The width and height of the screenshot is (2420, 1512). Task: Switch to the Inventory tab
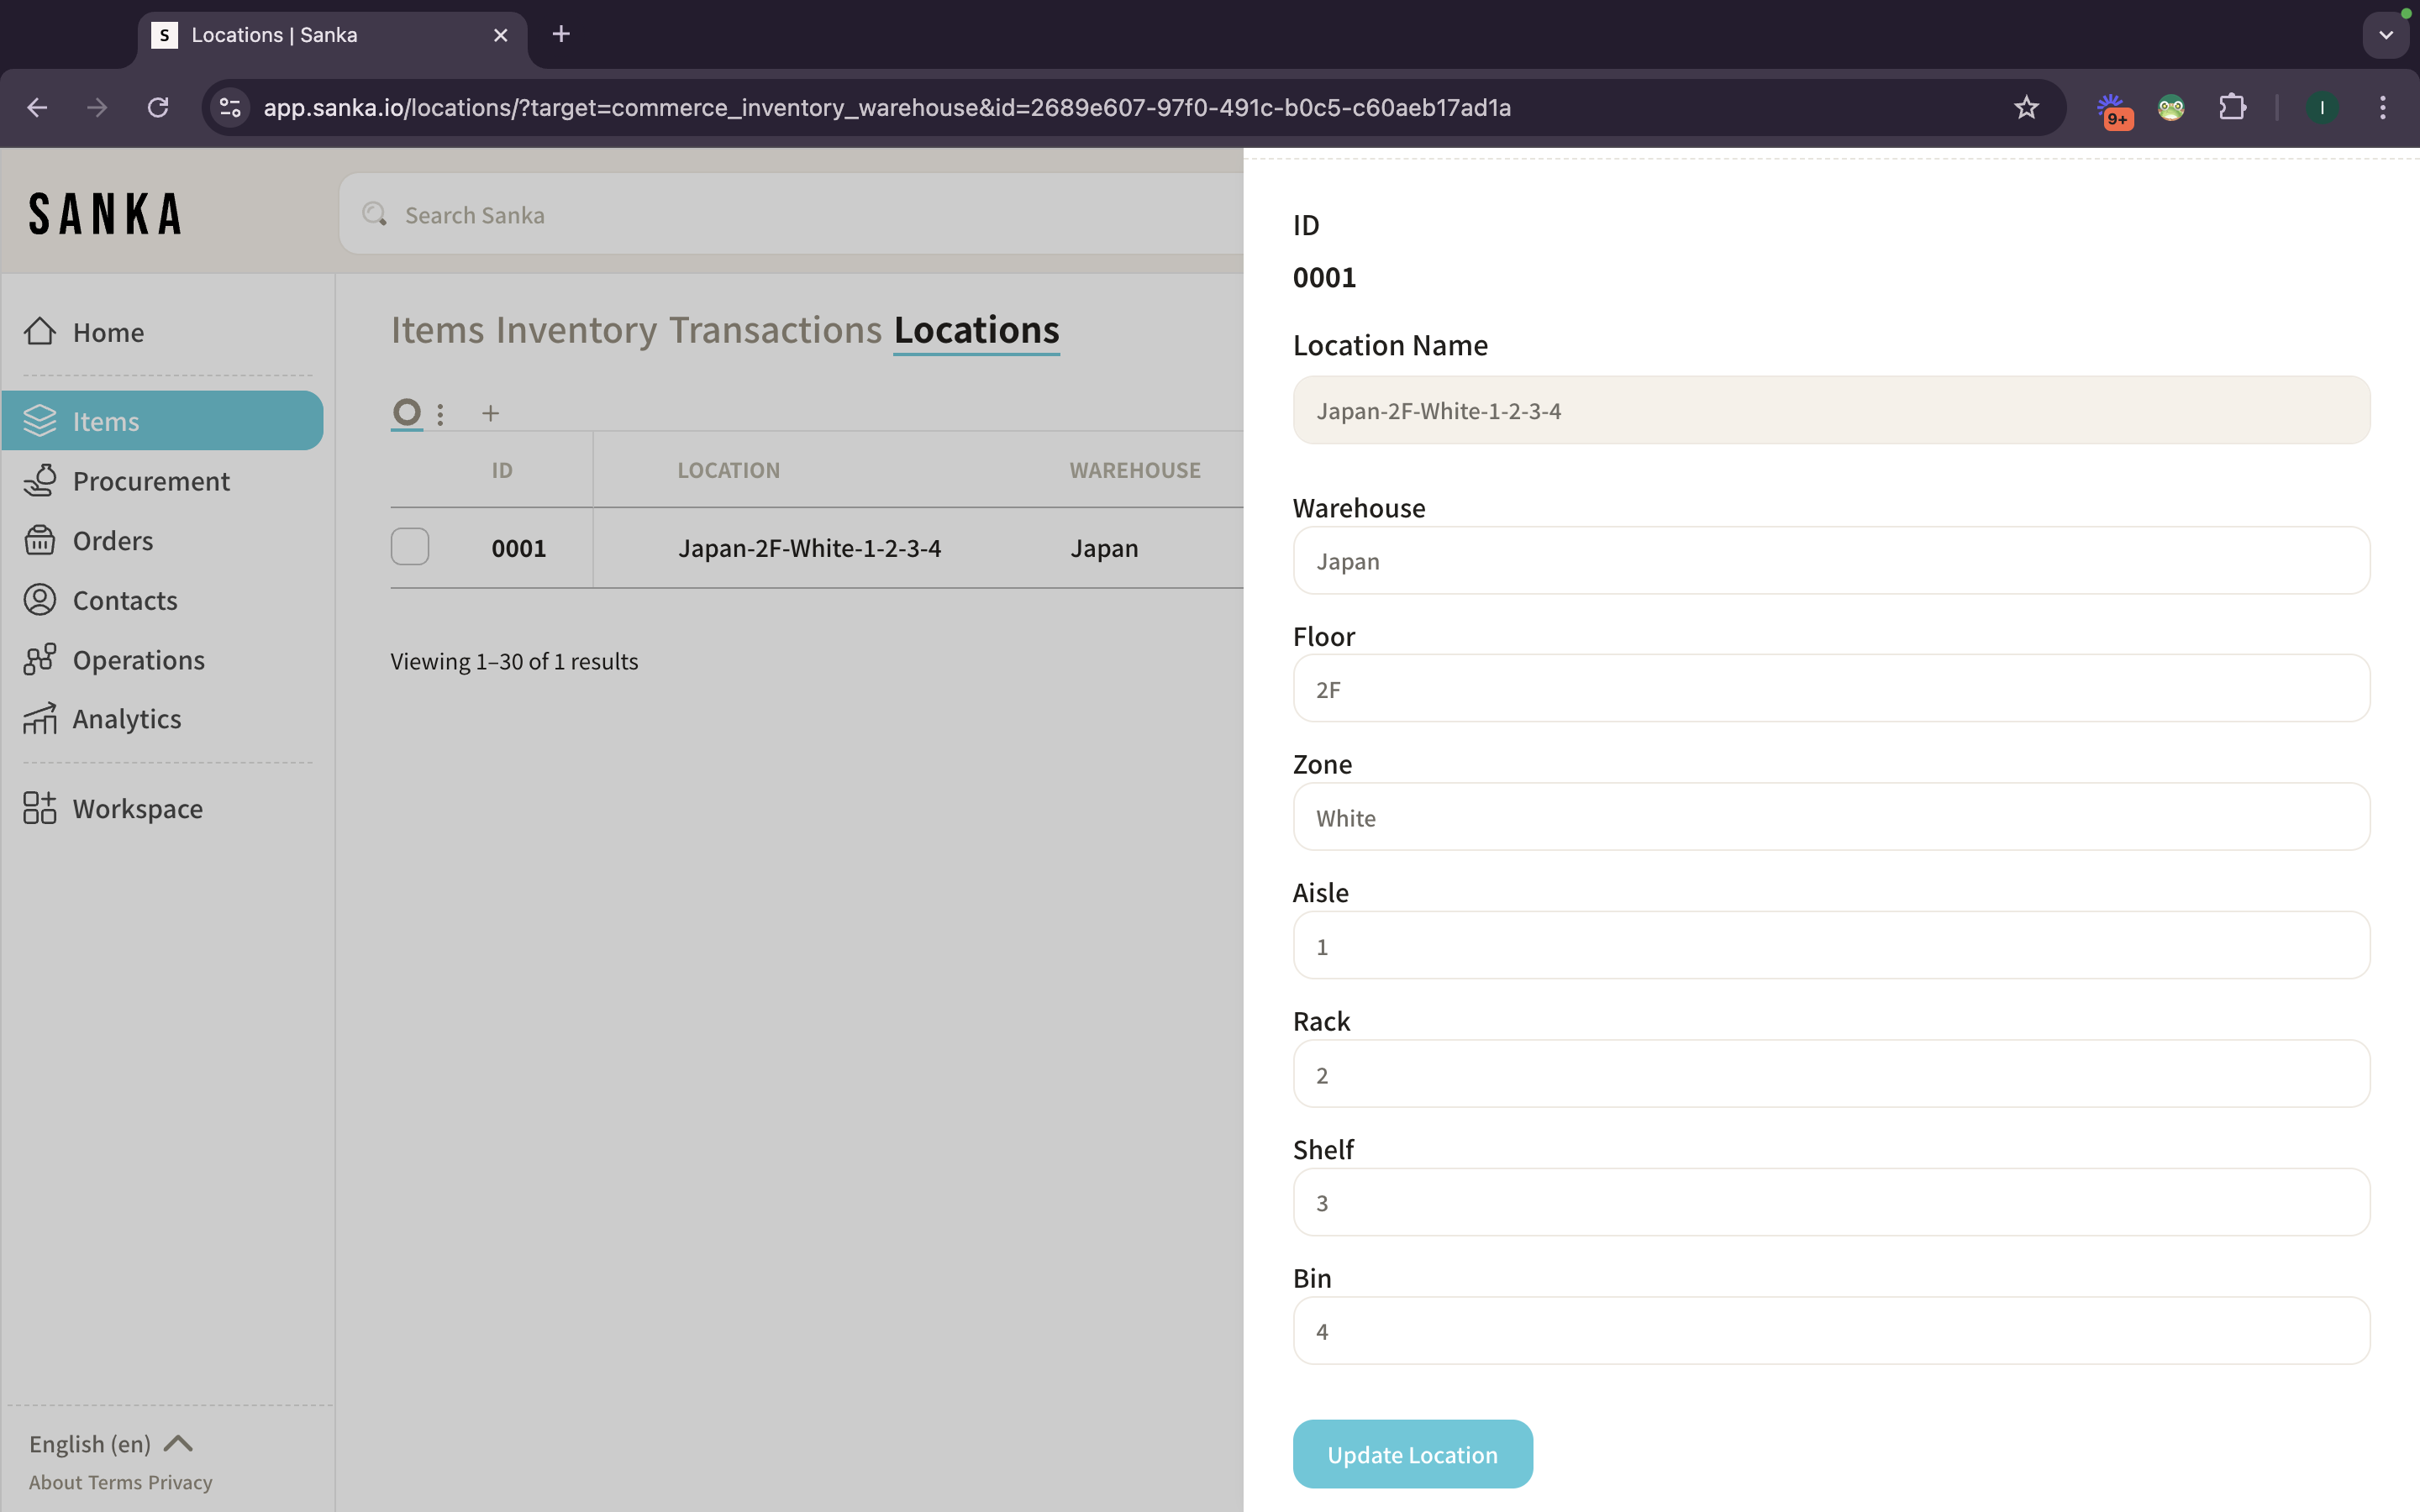click(x=576, y=330)
